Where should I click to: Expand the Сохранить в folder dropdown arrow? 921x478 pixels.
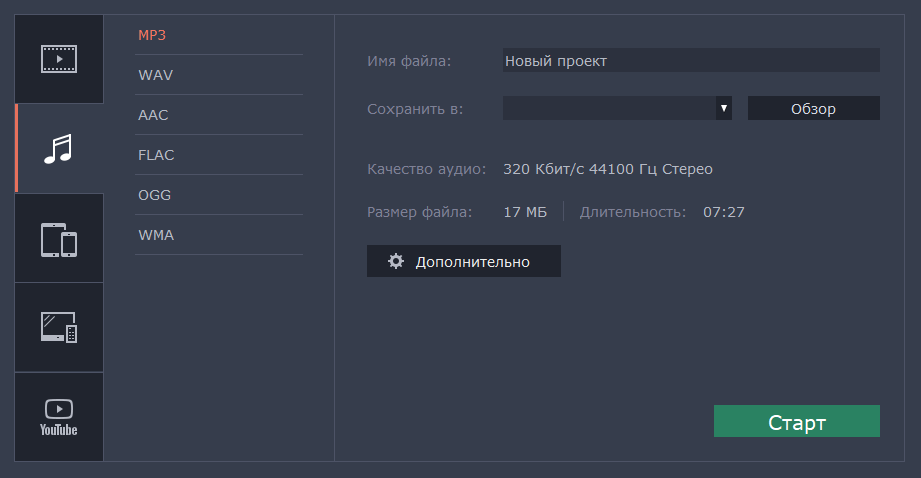(x=723, y=108)
